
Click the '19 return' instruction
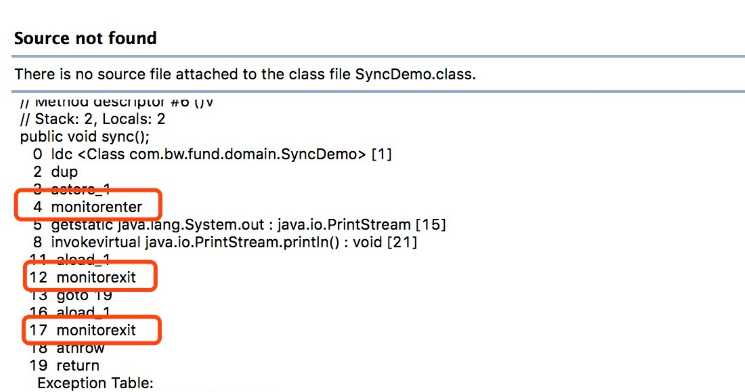tap(65, 365)
